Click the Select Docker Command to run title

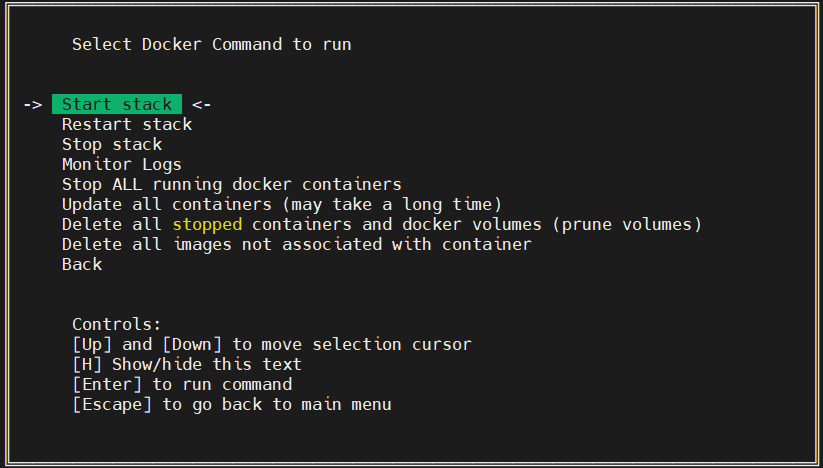point(211,44)
